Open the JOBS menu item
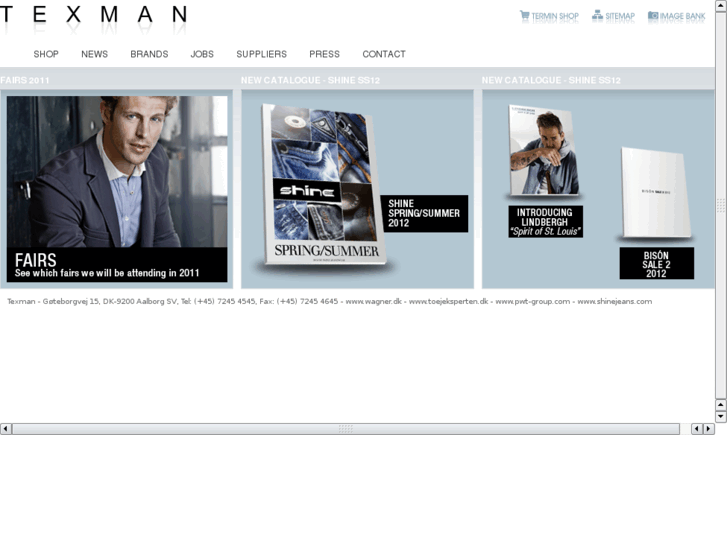Image resolution: width=727 pixels, height=545 pixels. coord(202,54)
